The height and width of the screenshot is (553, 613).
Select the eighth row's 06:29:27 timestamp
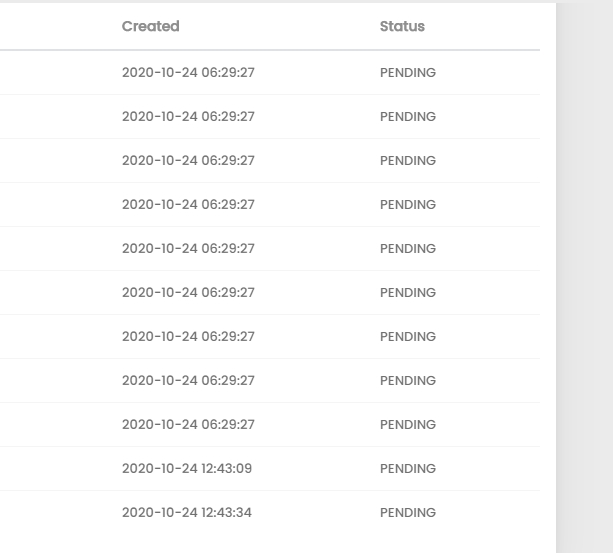[x=188, y=380]
